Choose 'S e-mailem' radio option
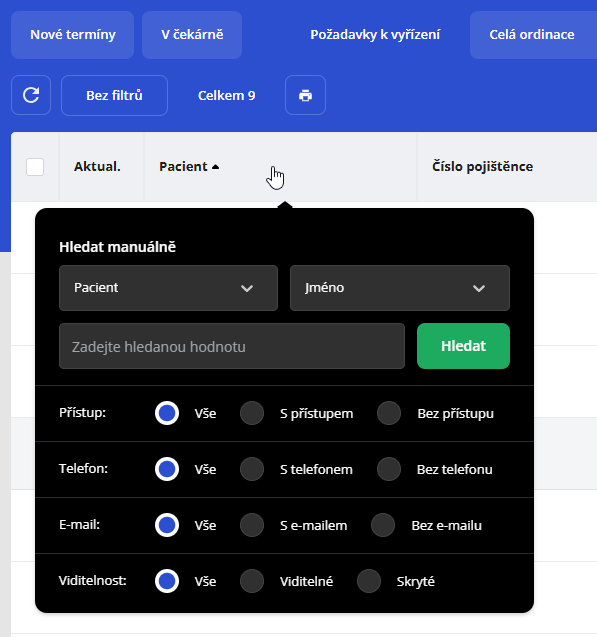 coord(252,525)
